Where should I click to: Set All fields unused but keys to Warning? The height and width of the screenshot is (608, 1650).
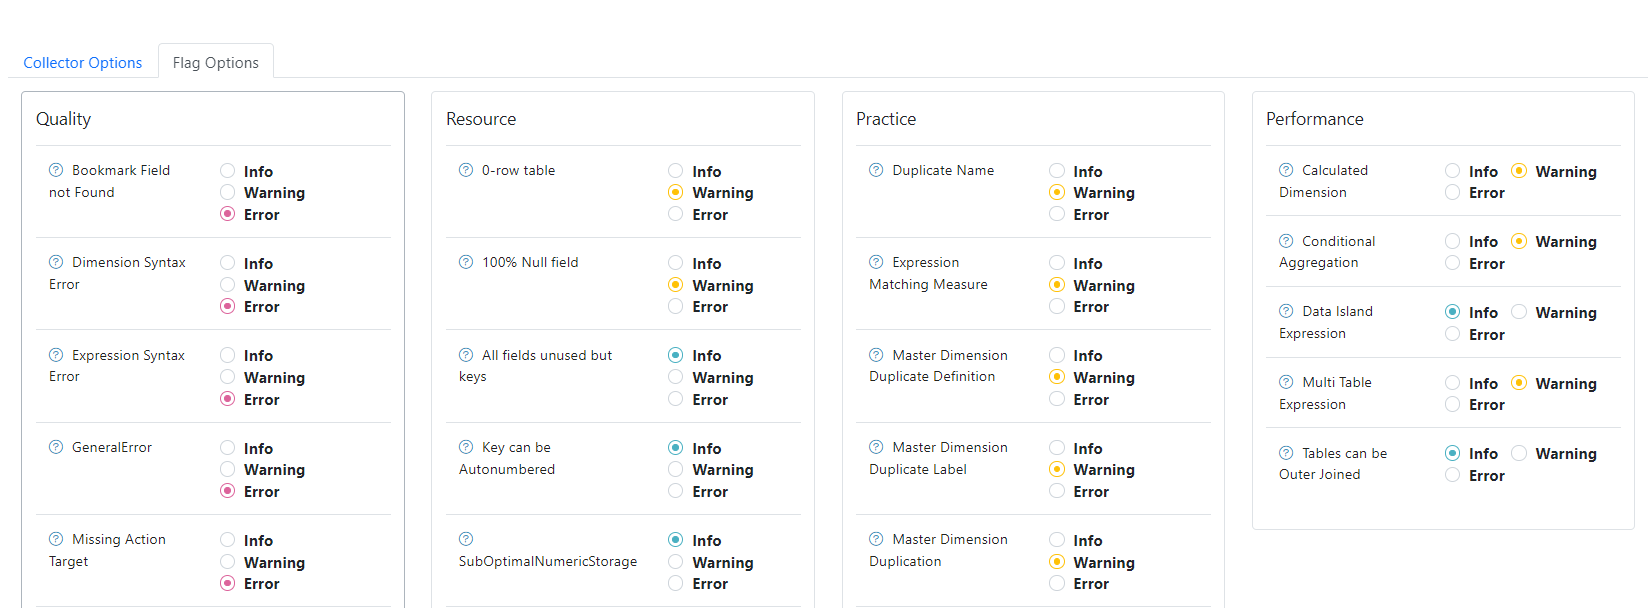click(676, 377)
